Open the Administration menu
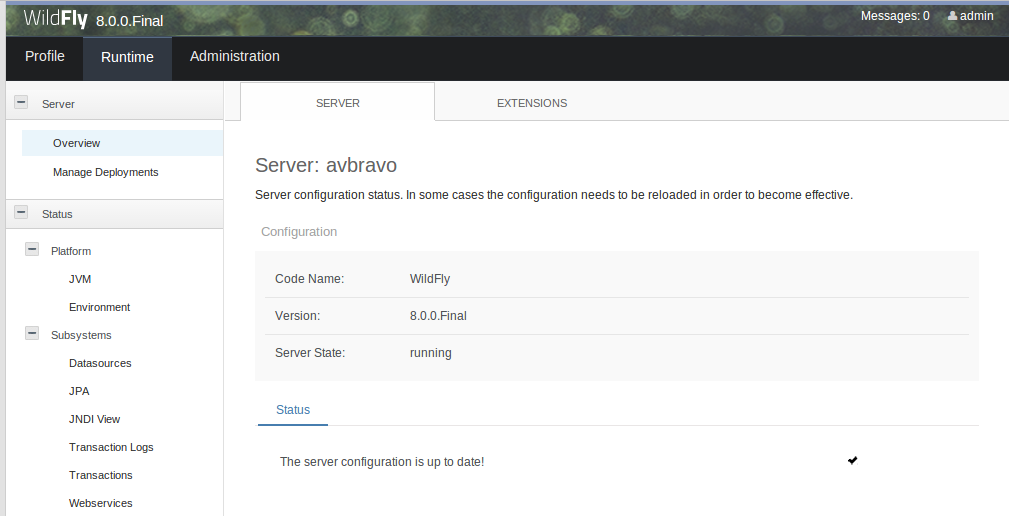The height and width of the screenshot is (516, 1009). click(235, 57)
